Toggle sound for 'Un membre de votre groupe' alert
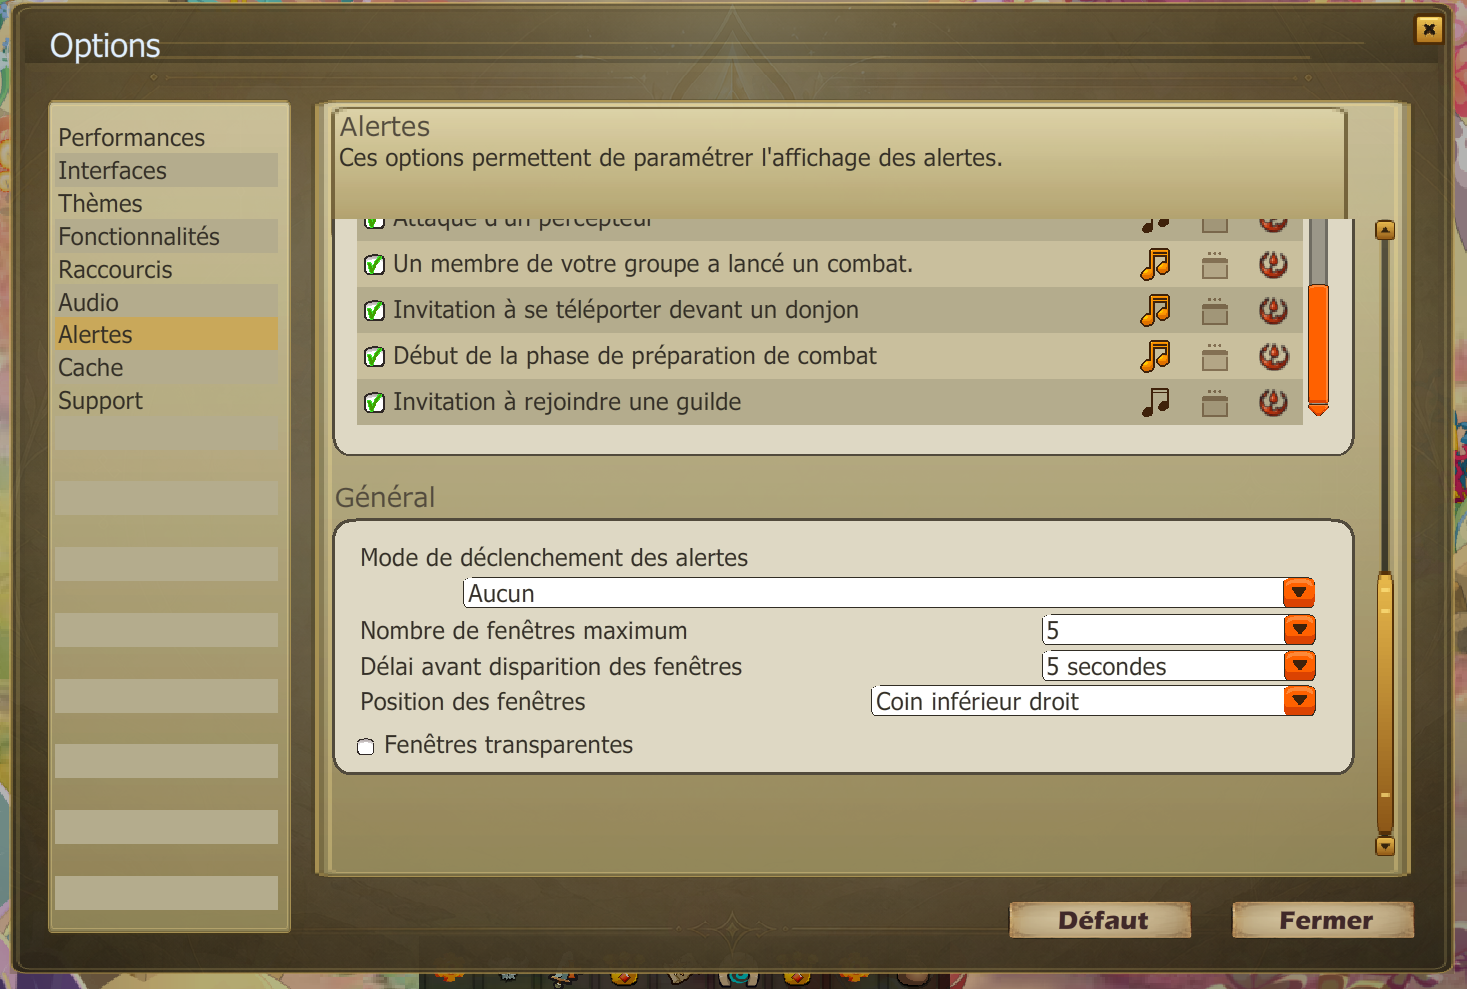Image resolution: width=1467 pixels, height=989 pixels. click(1155, 264)
